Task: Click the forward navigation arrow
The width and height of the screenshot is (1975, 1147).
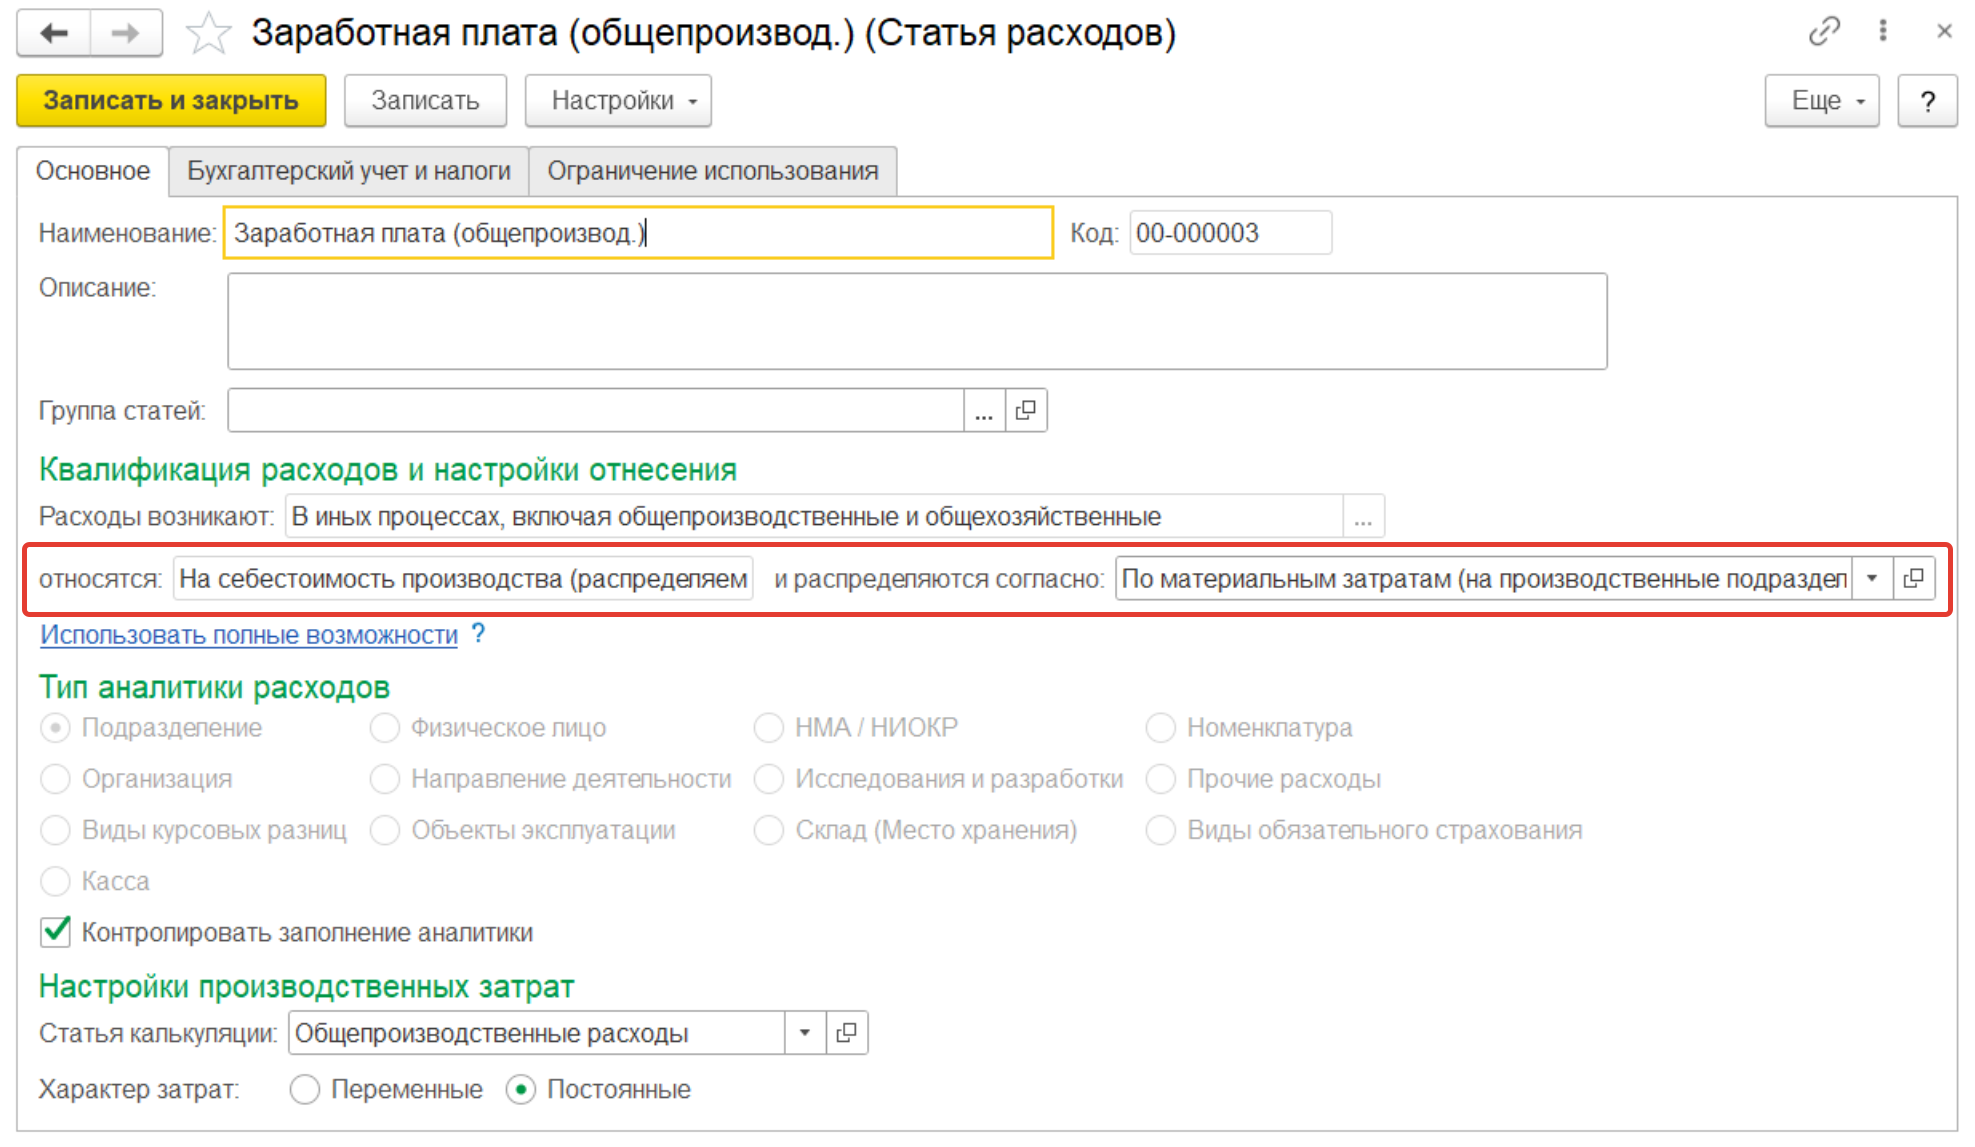Action: (126, 34)
